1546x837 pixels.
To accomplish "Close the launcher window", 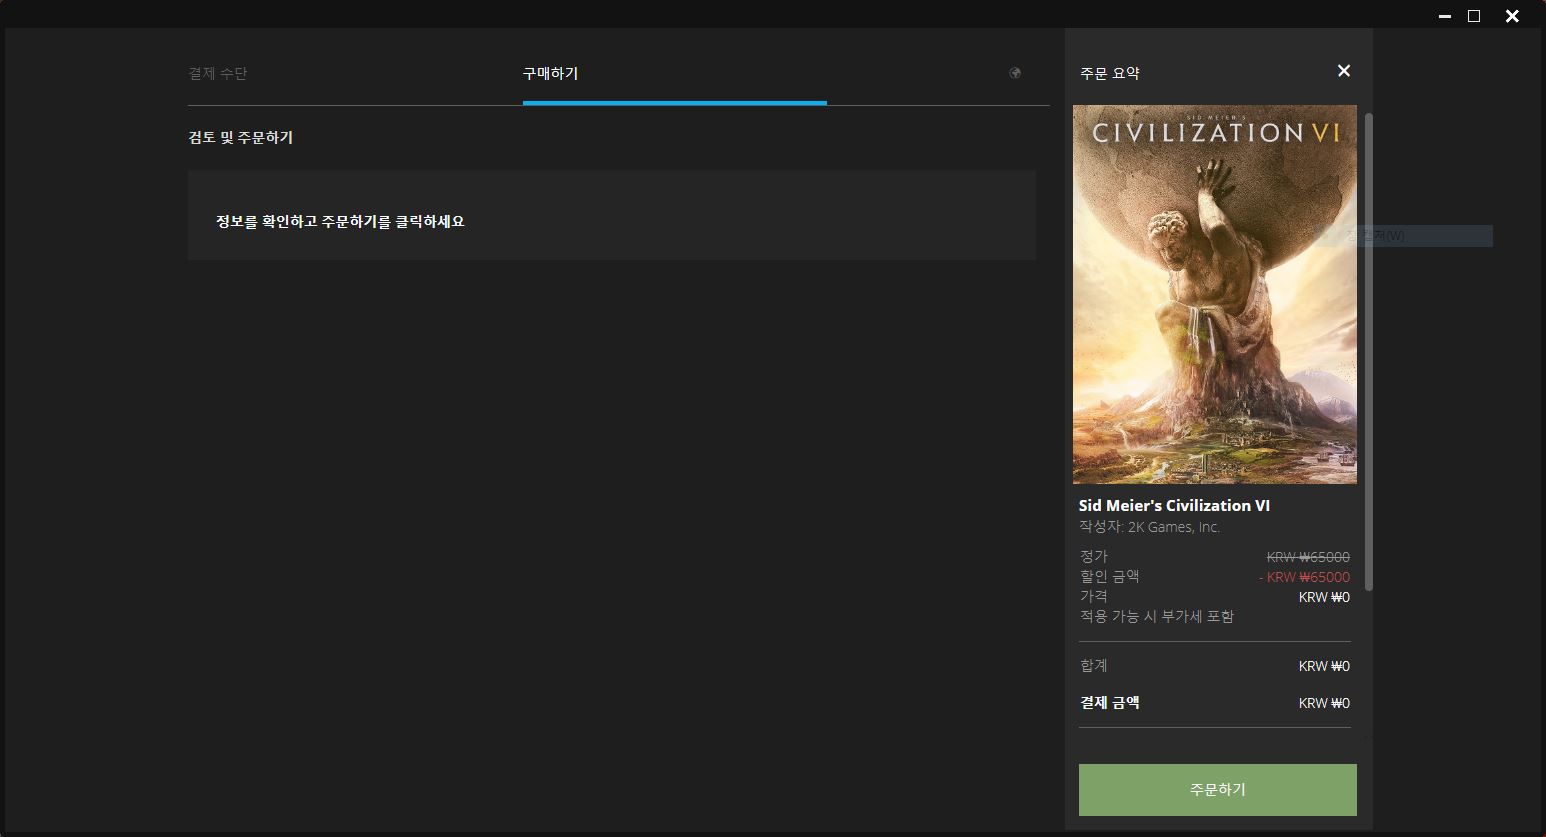I will coord(1512,16).
